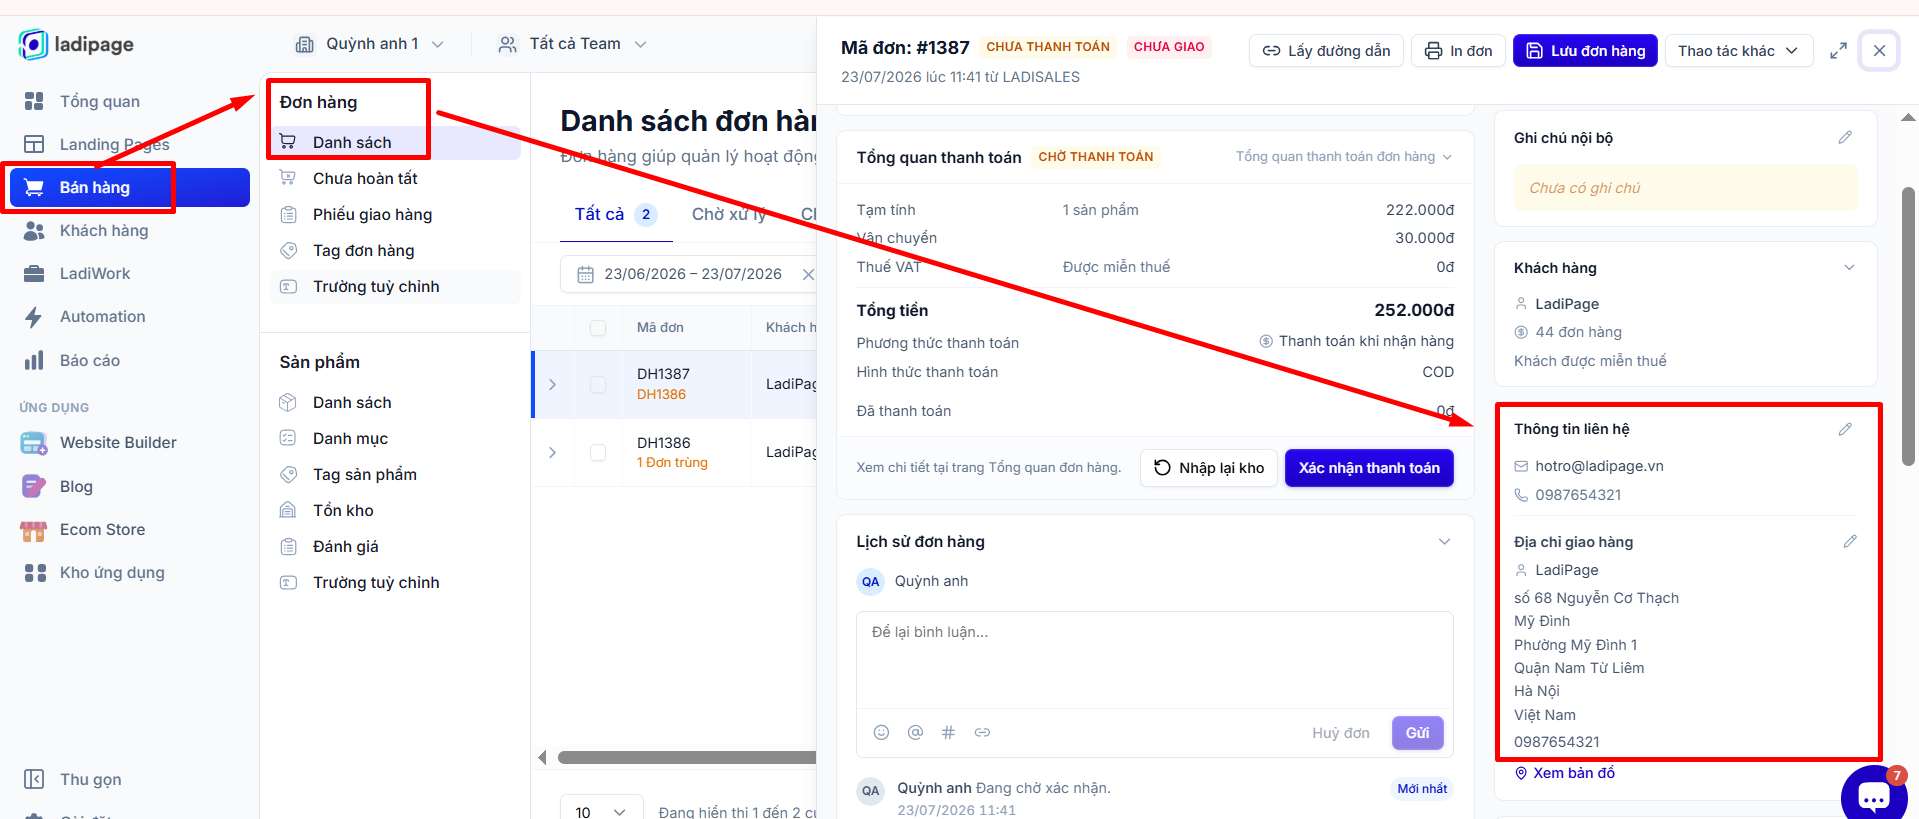
Task: Open Đánh giá reviews menu item
Action: point(345,546)
